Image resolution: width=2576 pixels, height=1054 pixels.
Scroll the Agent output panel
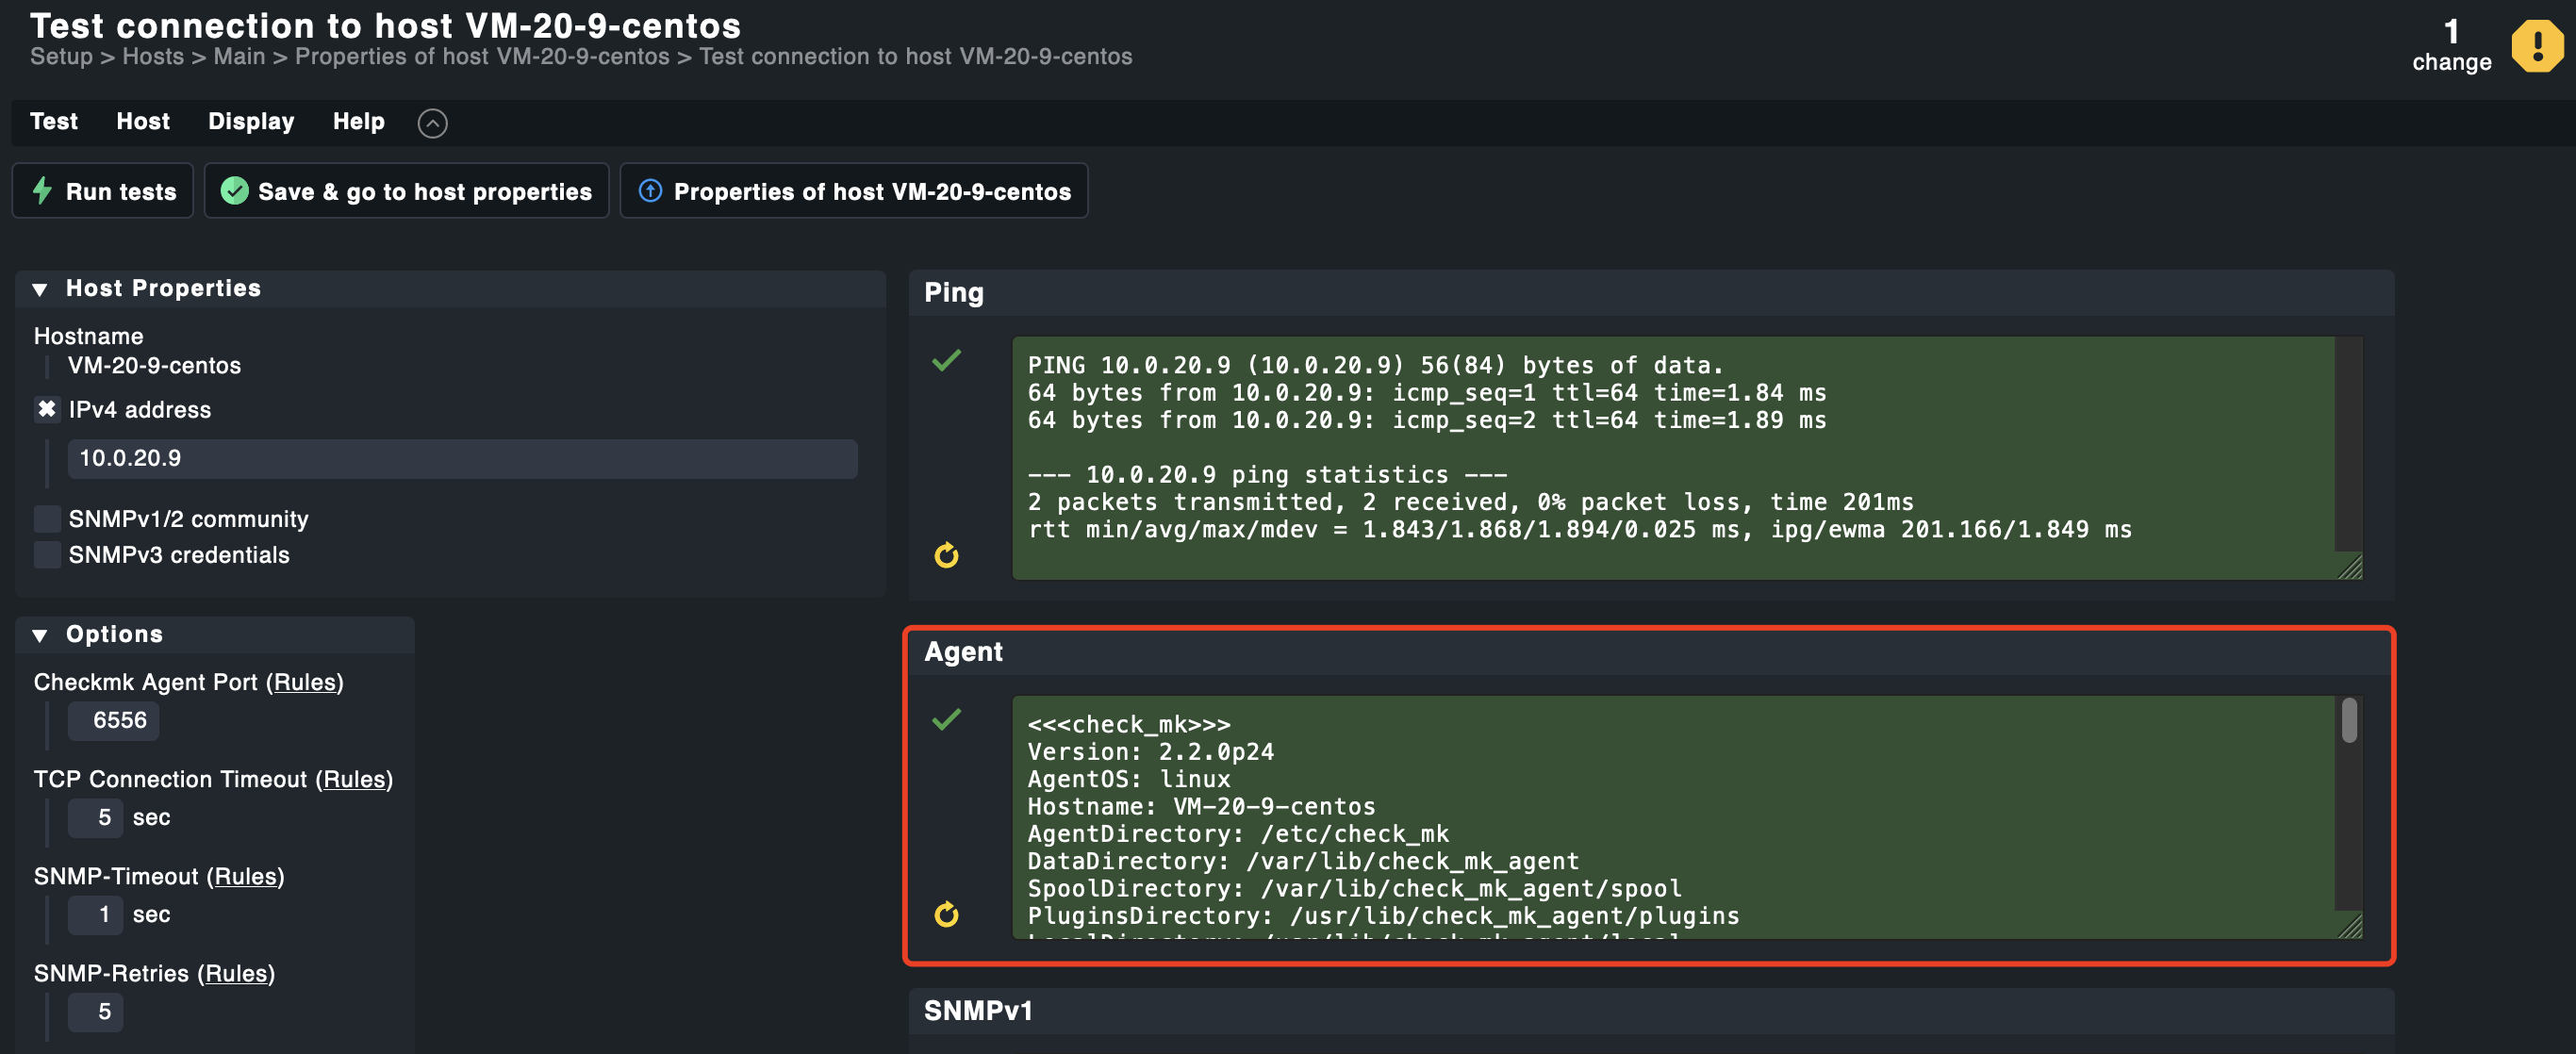tap(2353, 719)
